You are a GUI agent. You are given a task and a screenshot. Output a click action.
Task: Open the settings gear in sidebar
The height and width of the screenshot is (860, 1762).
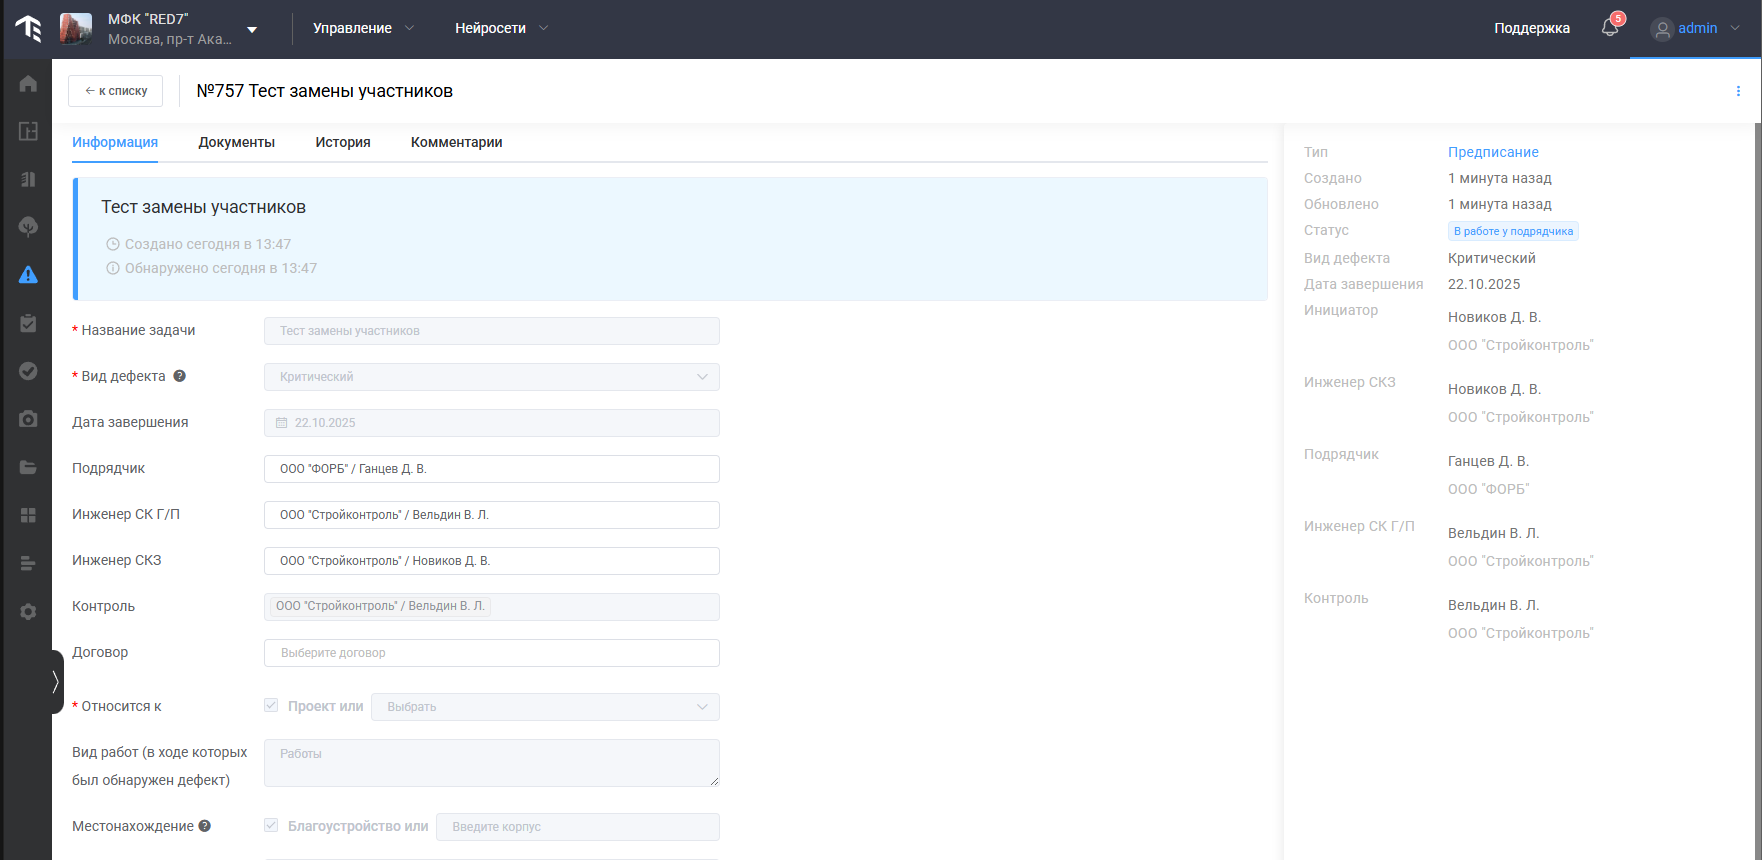[x=28, y=611]
